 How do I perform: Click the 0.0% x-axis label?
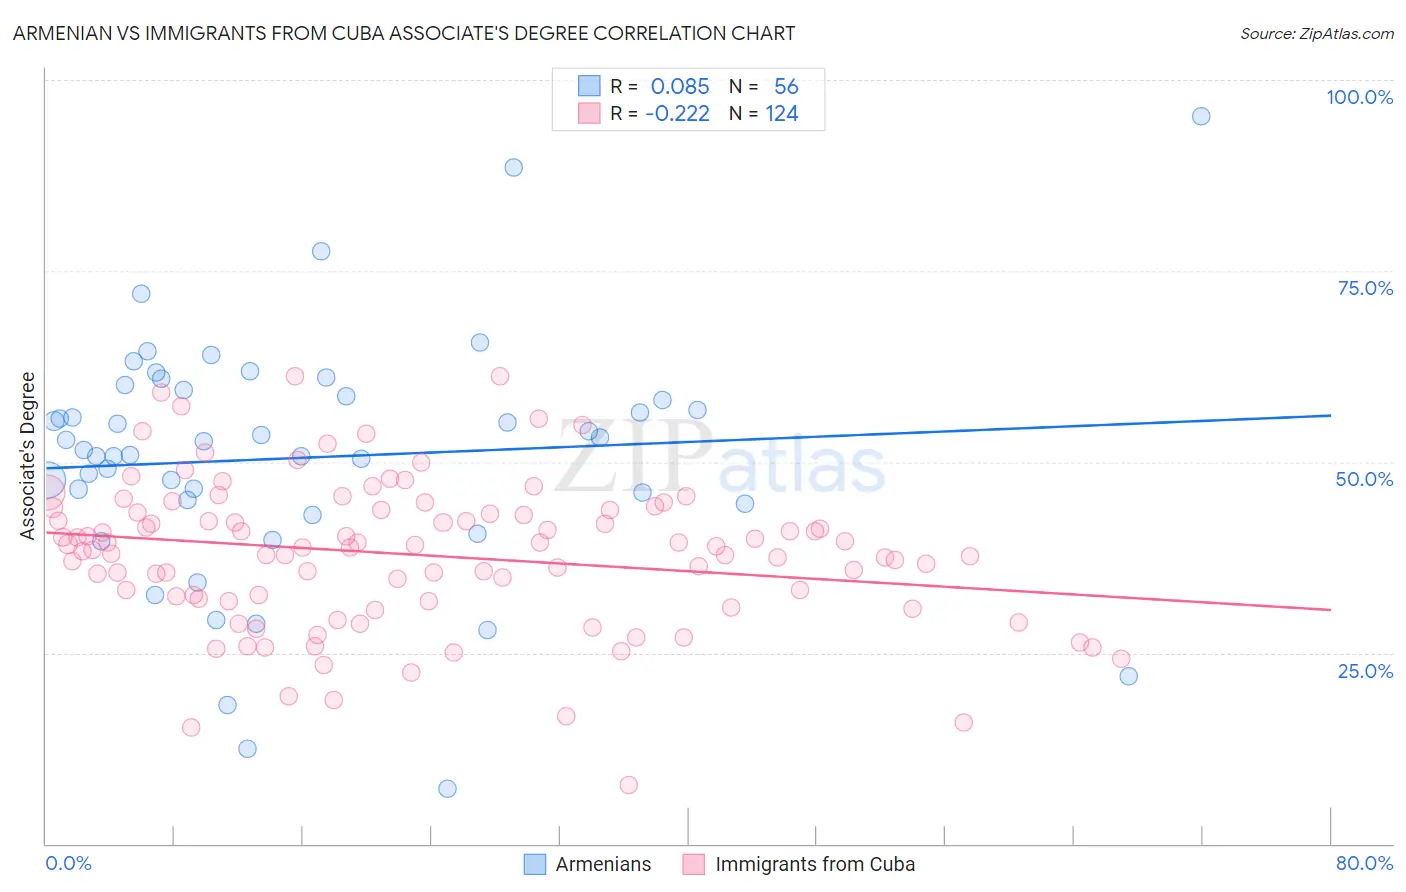coord(68,863)
